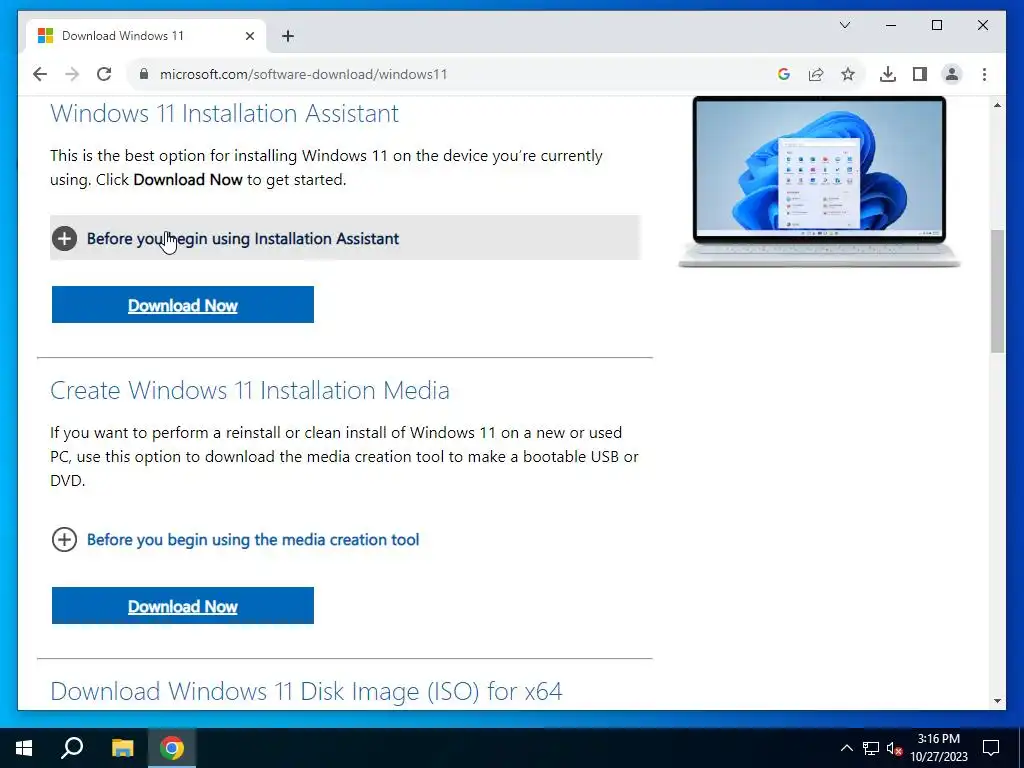Show hidden system tray icons
1024x768 pixels.
tap(846, 748)
